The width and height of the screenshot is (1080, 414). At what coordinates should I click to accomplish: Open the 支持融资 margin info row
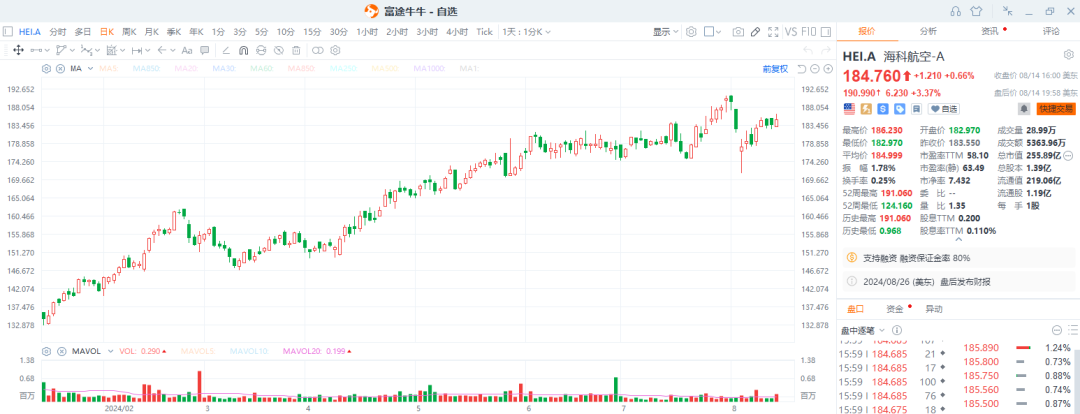pyautogui.click(x=958, y=258)
